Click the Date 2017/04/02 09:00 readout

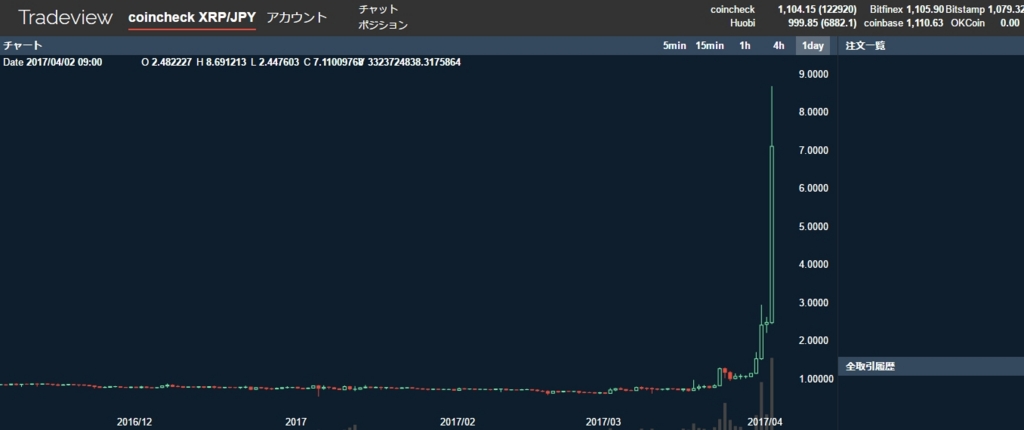click(x=52, y=63)
